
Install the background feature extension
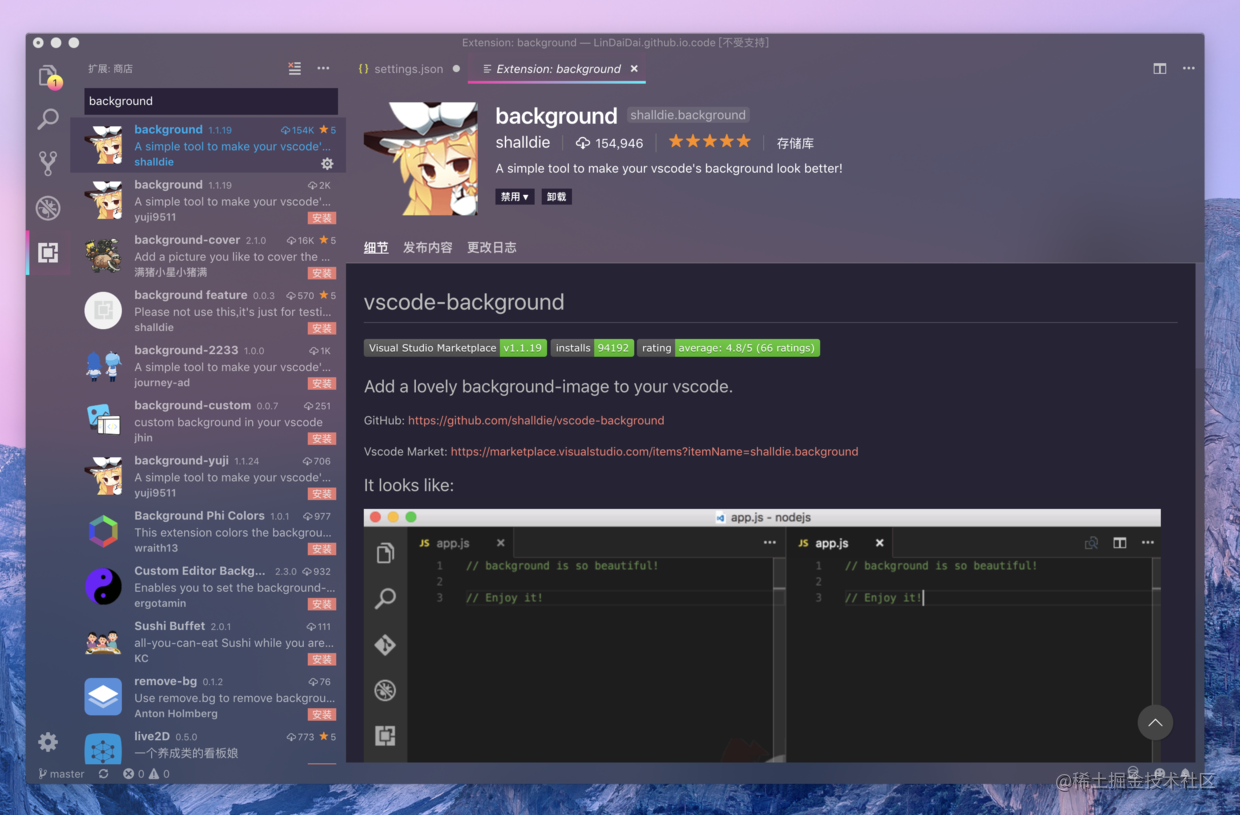(322, 328)
